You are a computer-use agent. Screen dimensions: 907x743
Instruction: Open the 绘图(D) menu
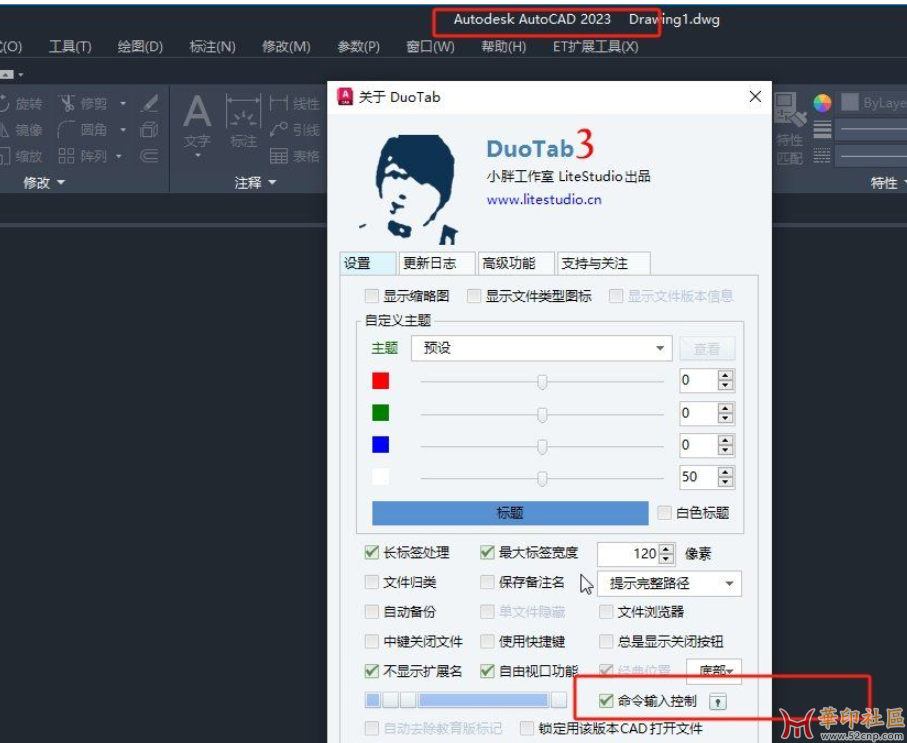click(140, 46)
